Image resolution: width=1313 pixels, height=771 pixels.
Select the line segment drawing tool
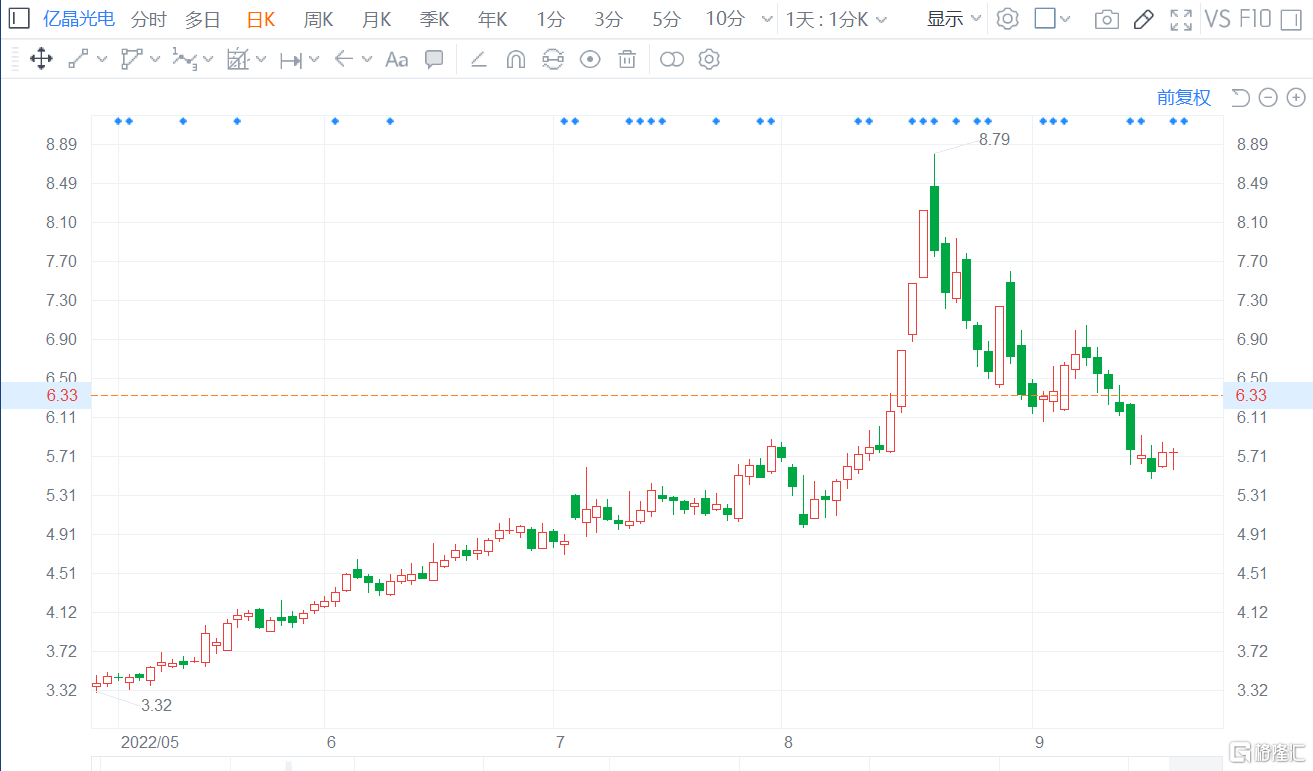[78, 59]
